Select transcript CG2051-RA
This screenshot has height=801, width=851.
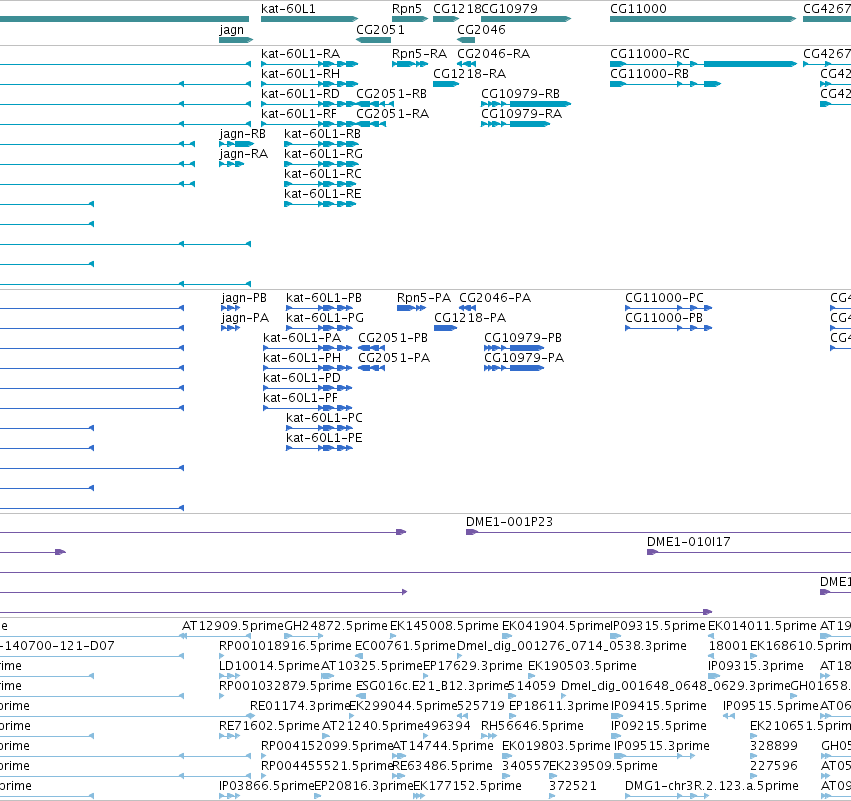(x=392, y=114)
